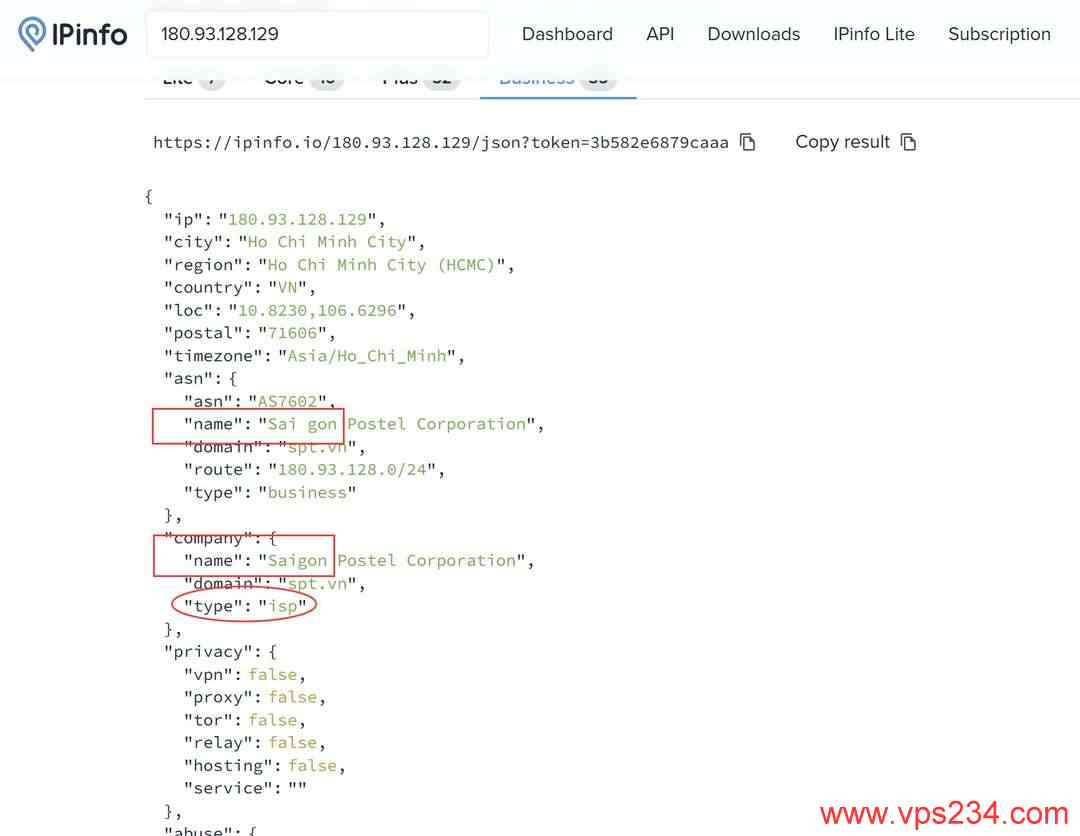Focus the IP address search field
Viewport: 1080px width, 836px height.
(317, 34)
